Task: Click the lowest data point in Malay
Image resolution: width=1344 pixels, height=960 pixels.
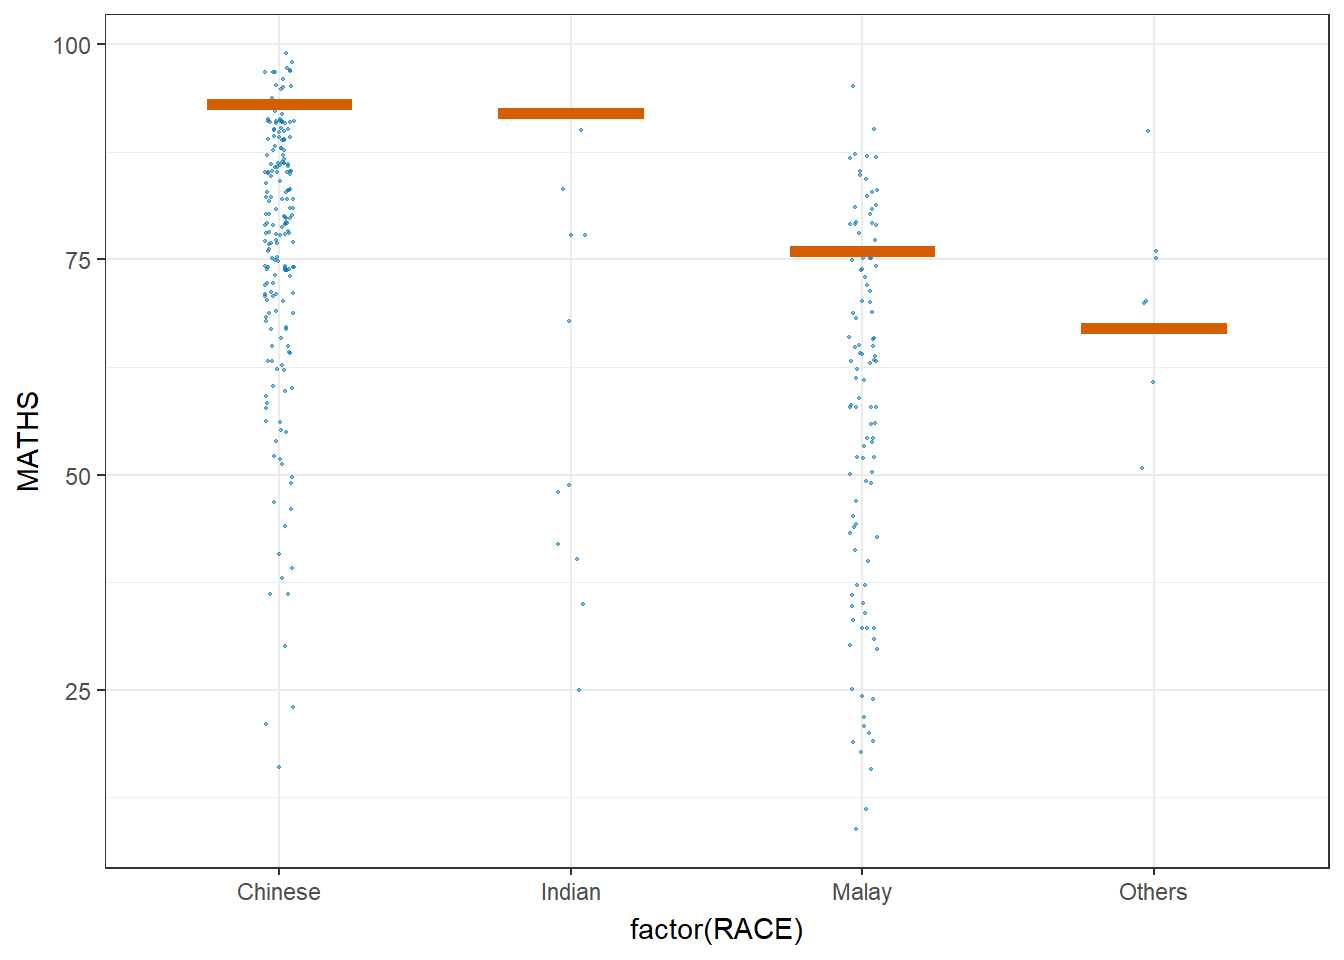Action: click(x=856, y=829)
